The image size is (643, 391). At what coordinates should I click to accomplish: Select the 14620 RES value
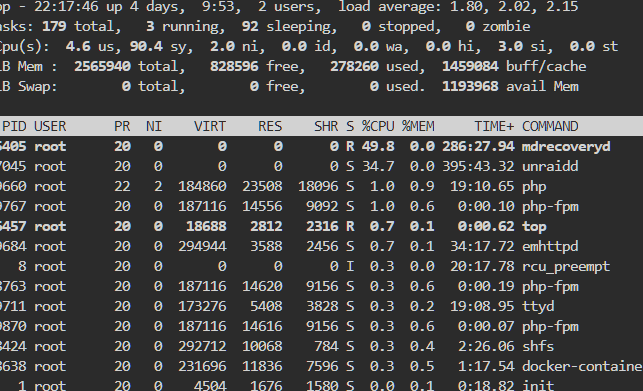pyautogui.click(x=262, y=286)
